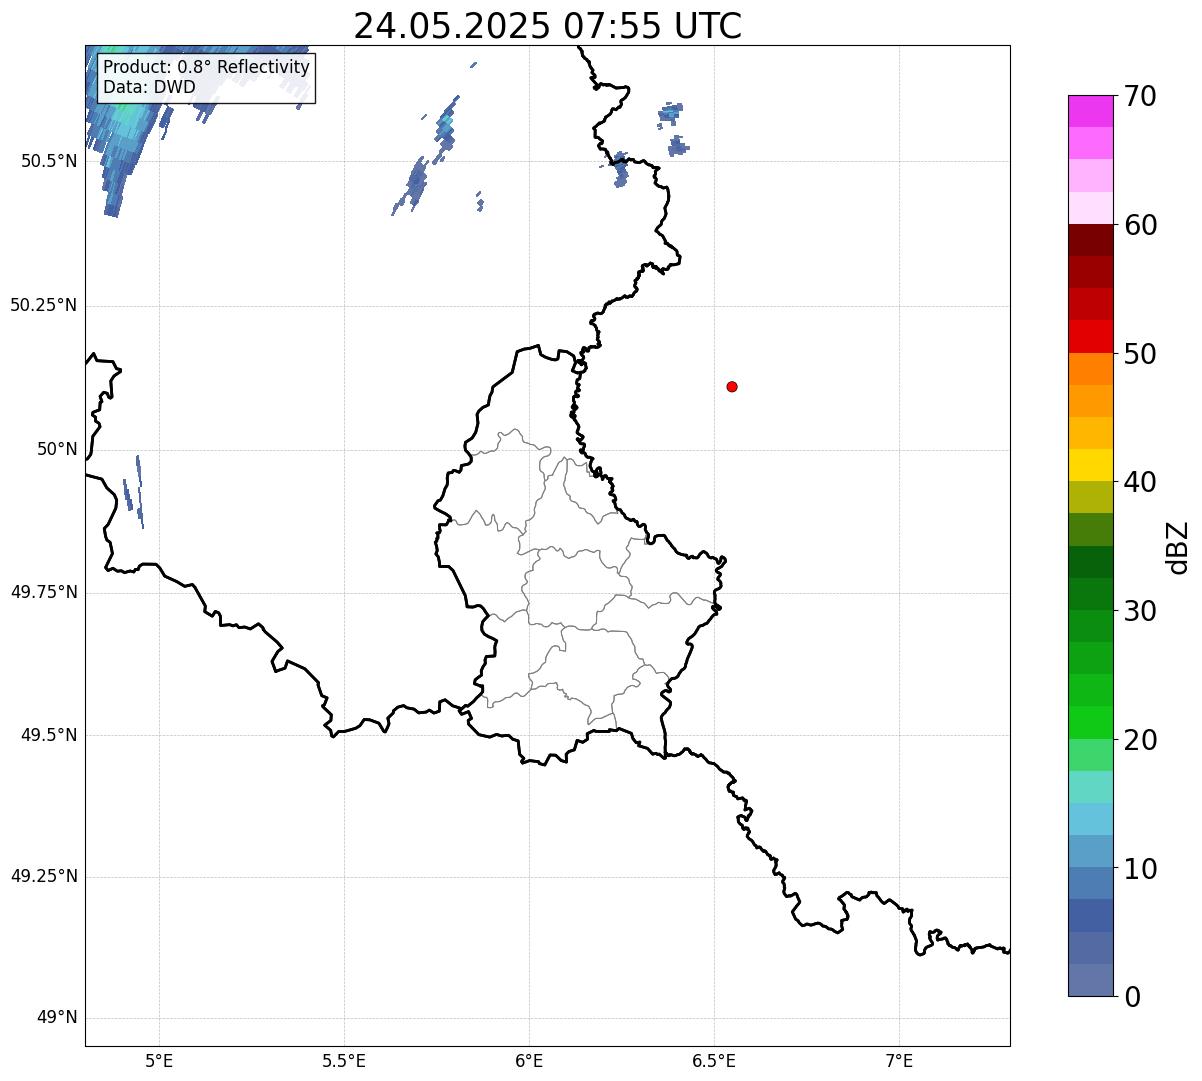This screenshot has width=1202, height=1081.
Task: Click the 70 value on colorbar
Action: coord(1140,96)
